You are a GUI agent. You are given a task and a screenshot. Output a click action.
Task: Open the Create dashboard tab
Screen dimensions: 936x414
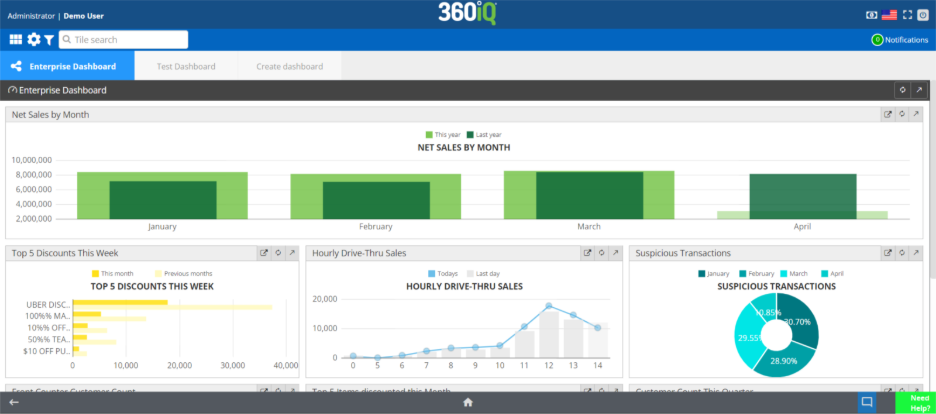tap(289, 66)
